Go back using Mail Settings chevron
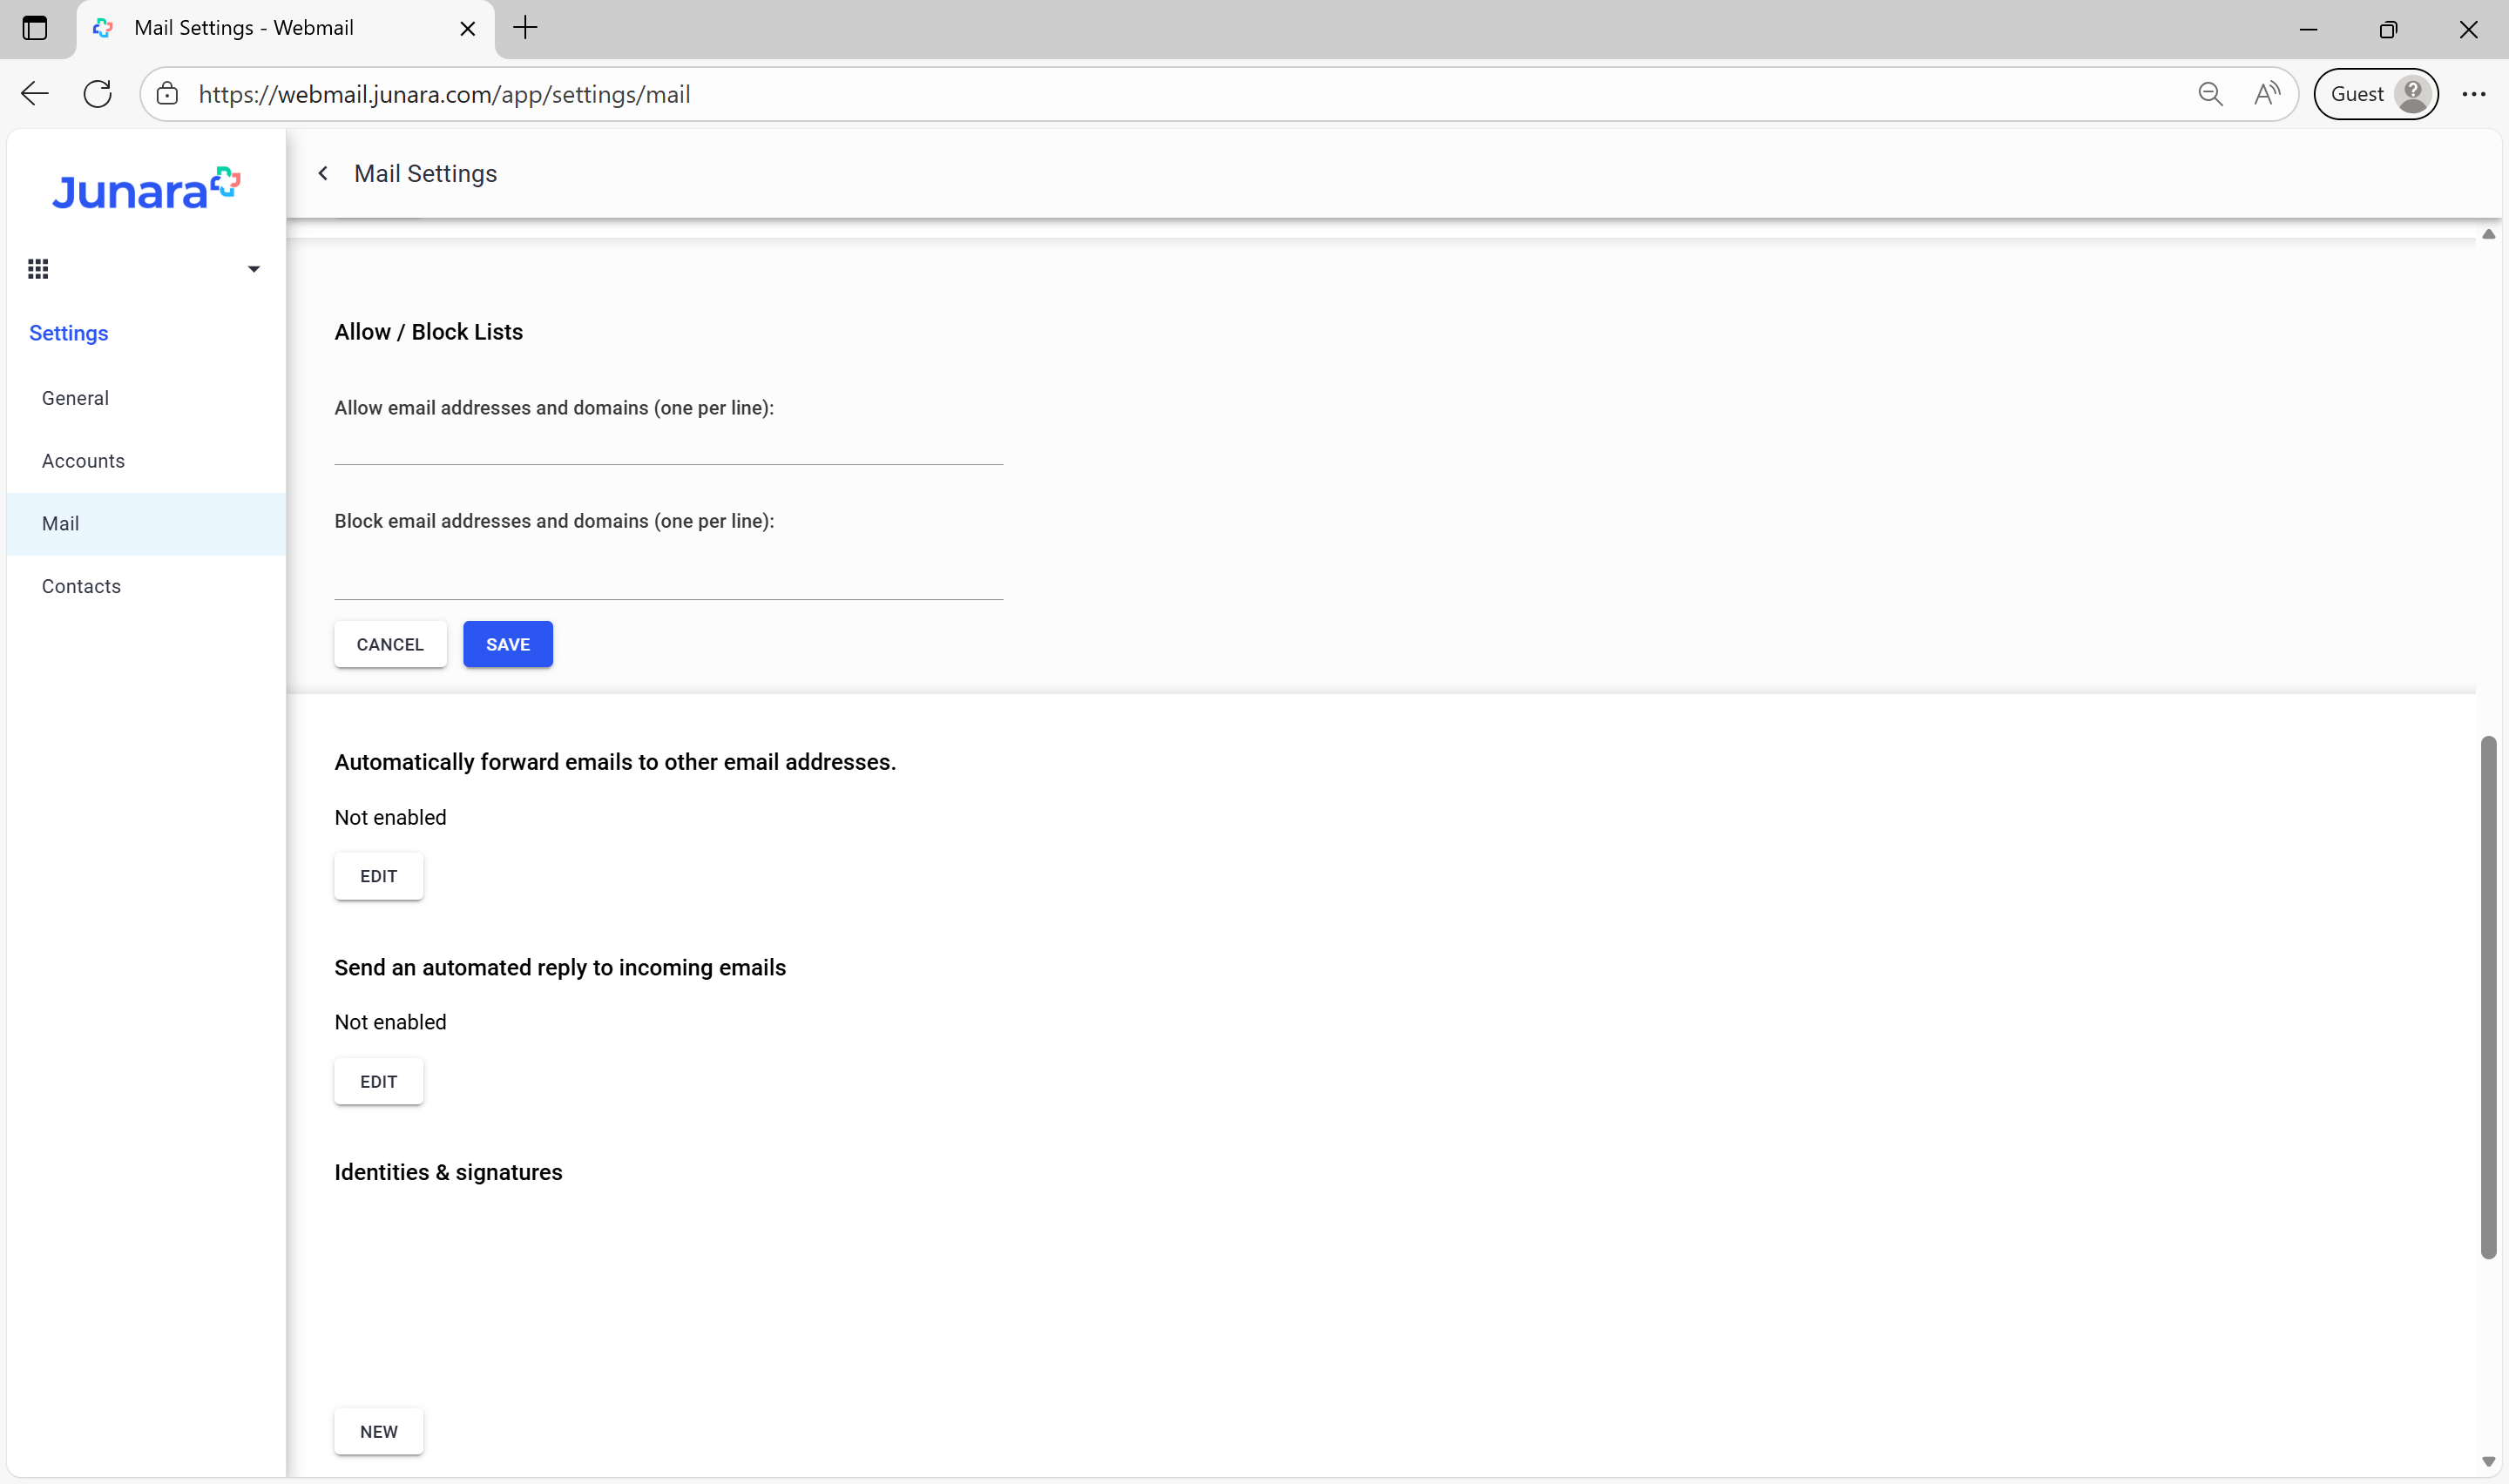Image resolution: width=2509 pixels, height=1484 pixels. 323,173
